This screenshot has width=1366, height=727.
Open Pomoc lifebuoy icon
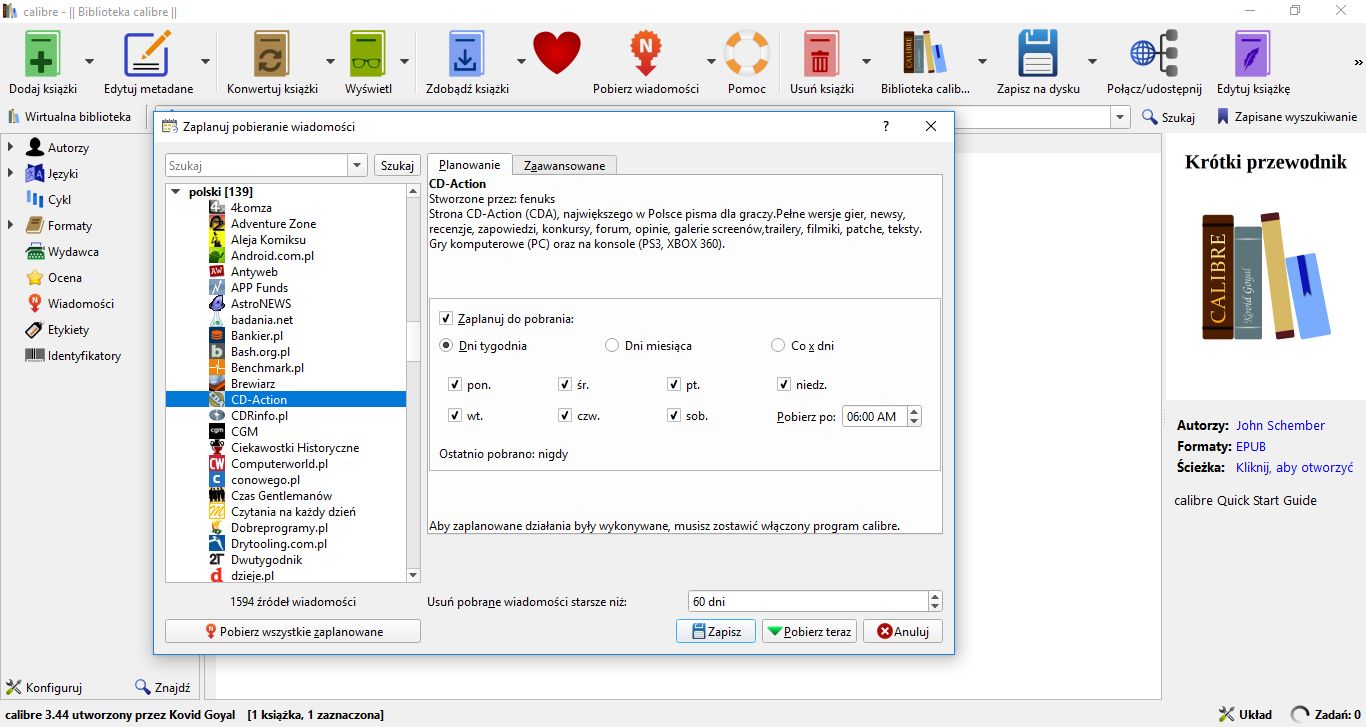[746, 53]
